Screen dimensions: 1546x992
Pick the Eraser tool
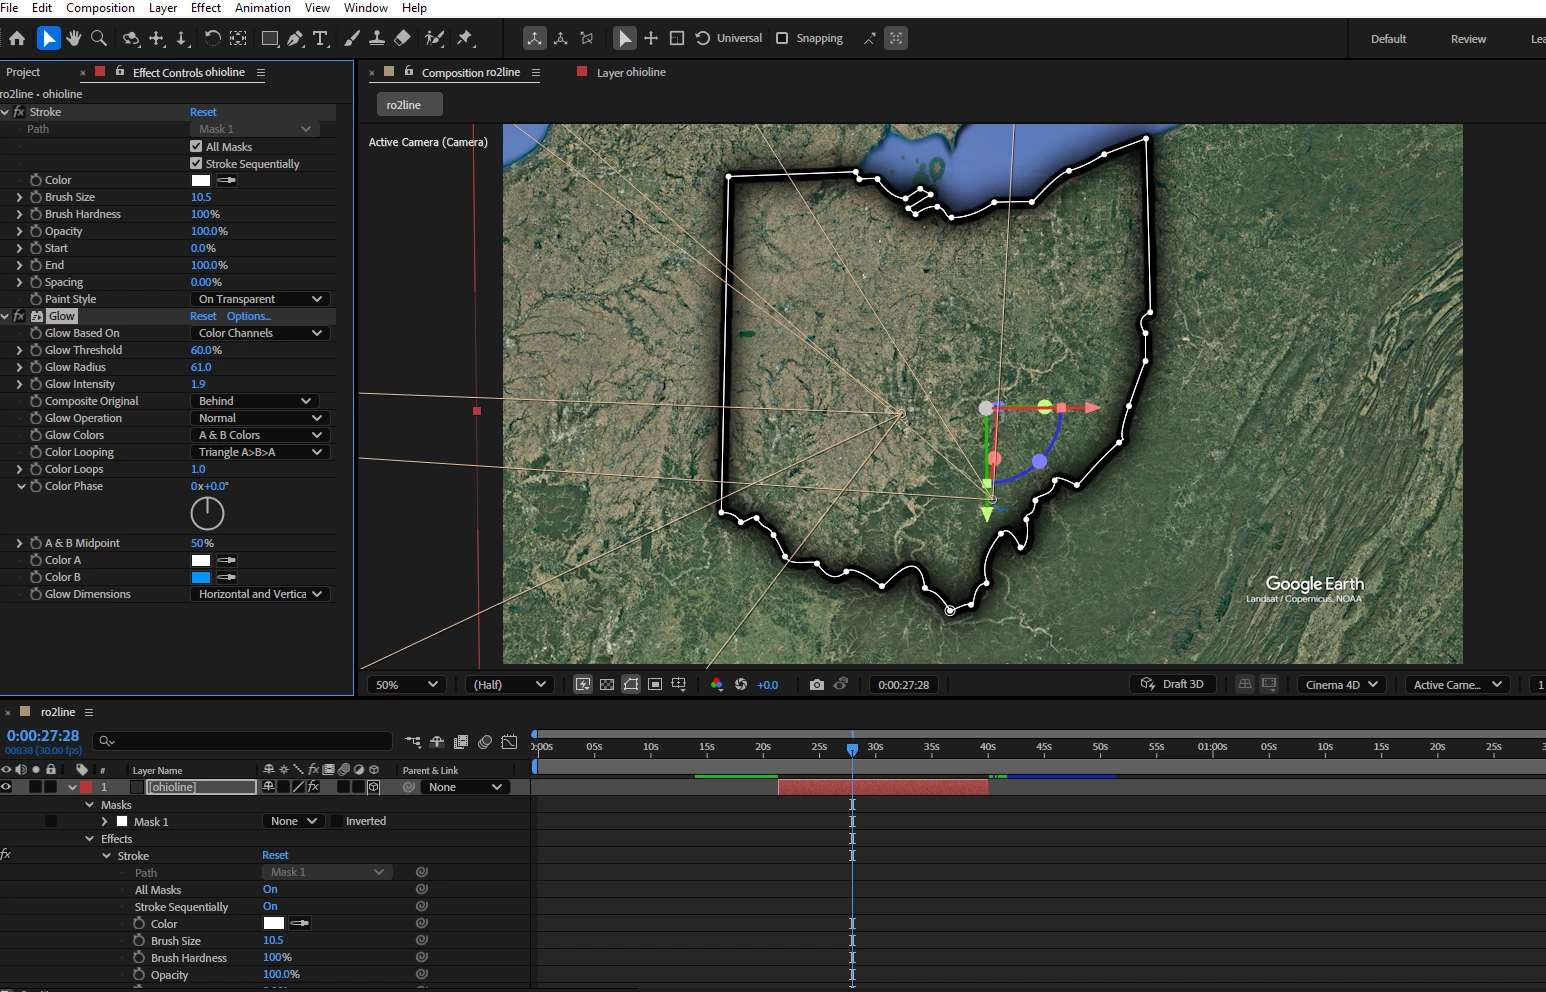tap(402, 38)
